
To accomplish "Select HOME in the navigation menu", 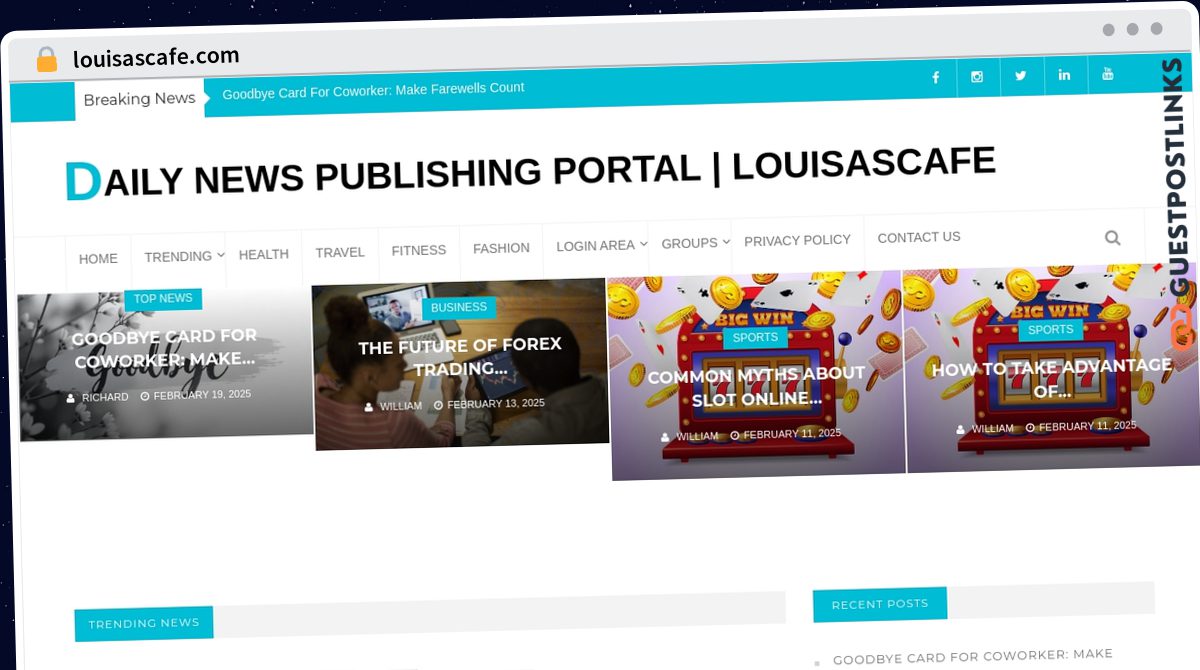I will click(98, 258).
